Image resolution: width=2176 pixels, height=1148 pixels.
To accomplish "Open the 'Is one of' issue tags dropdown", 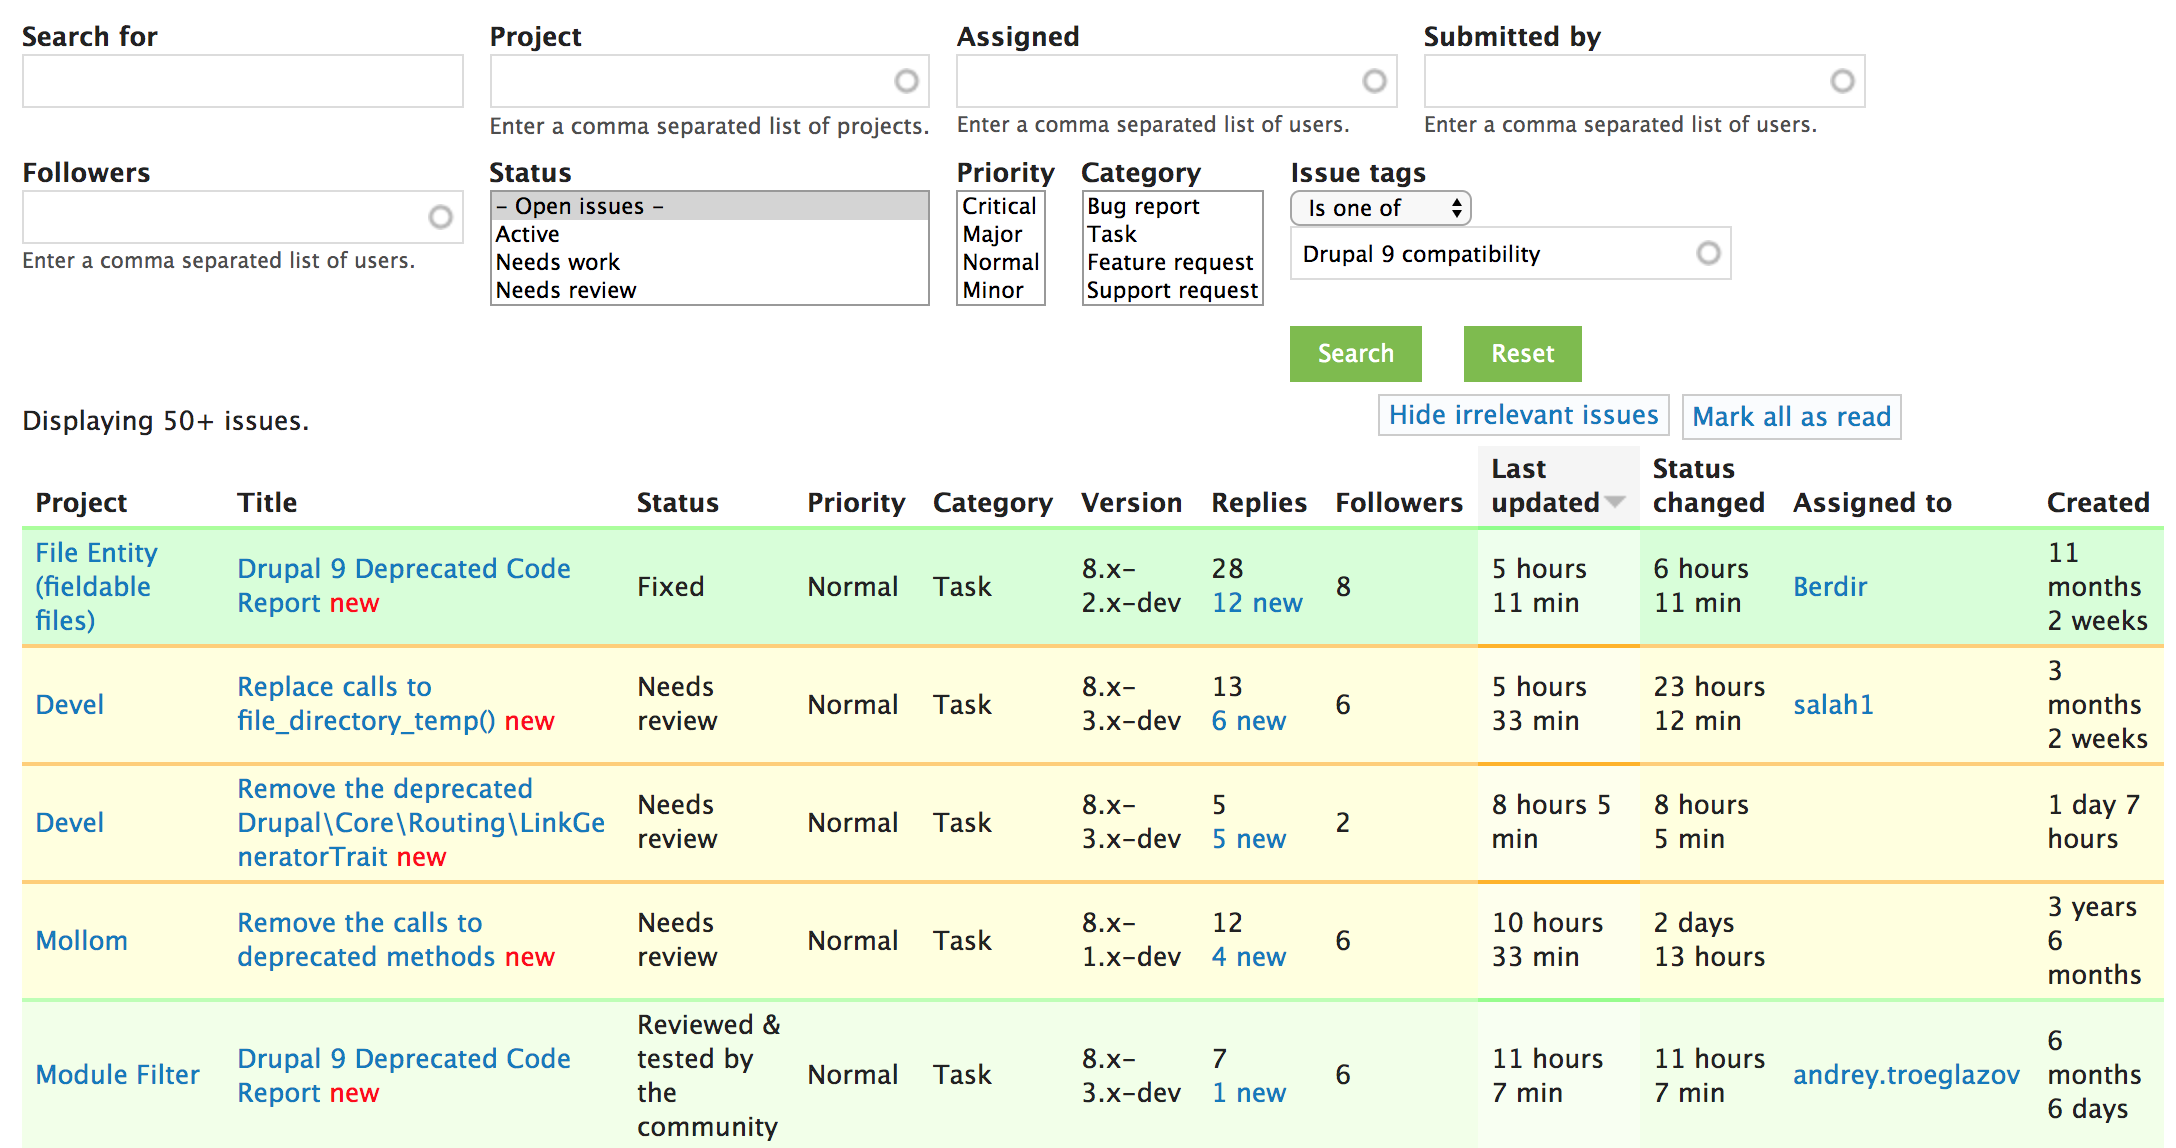I will pyautogui.click(x=1380, y=208).
